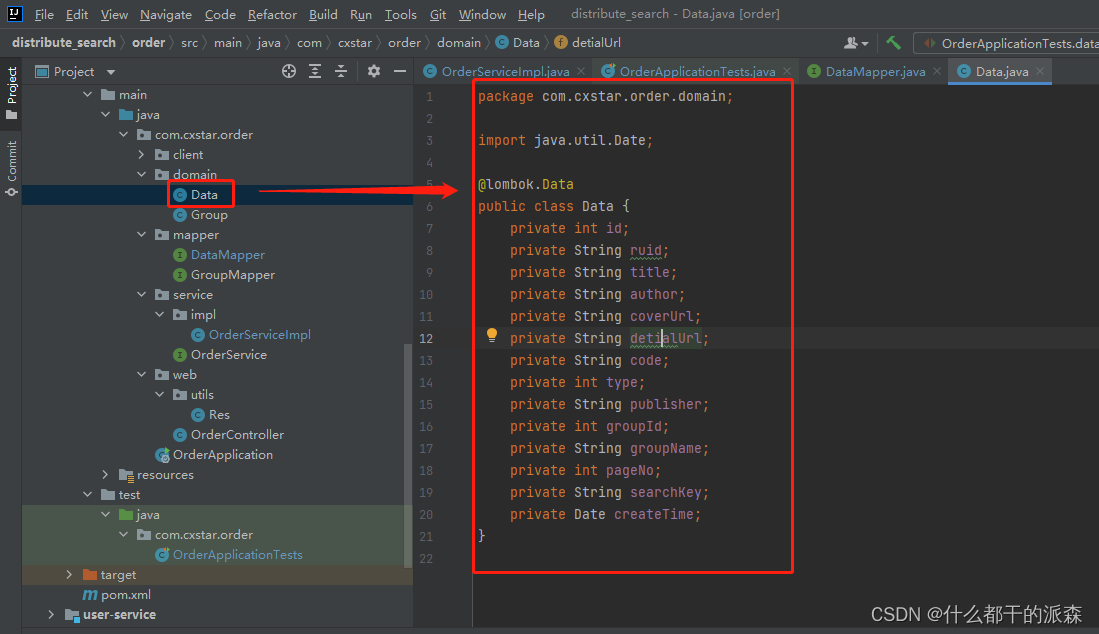Open the View menu

114,14
